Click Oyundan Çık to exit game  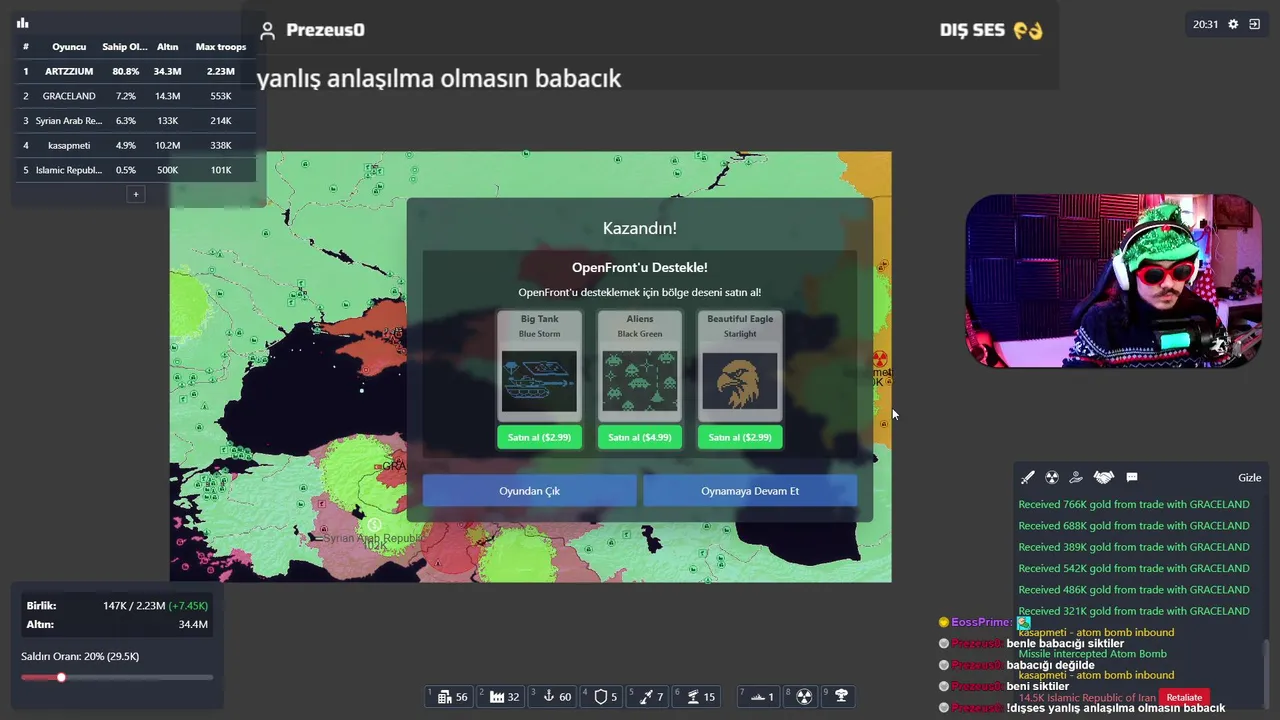529,491
